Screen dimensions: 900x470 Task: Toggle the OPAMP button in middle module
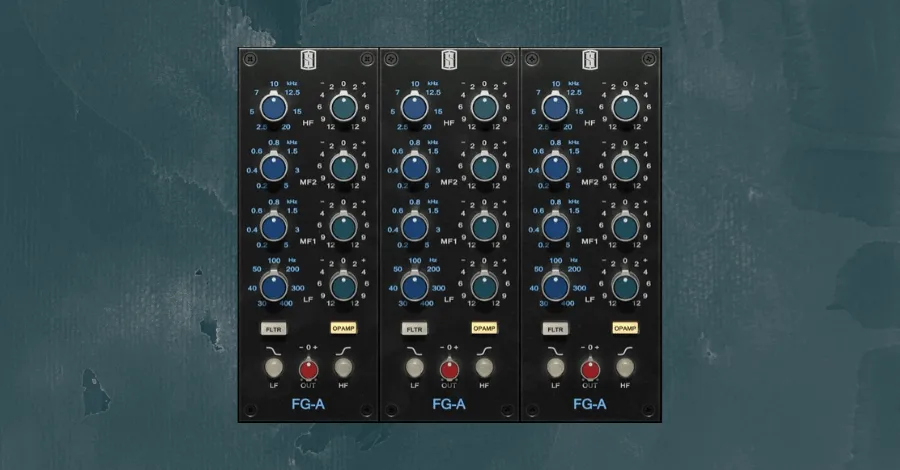pos(484,328)
